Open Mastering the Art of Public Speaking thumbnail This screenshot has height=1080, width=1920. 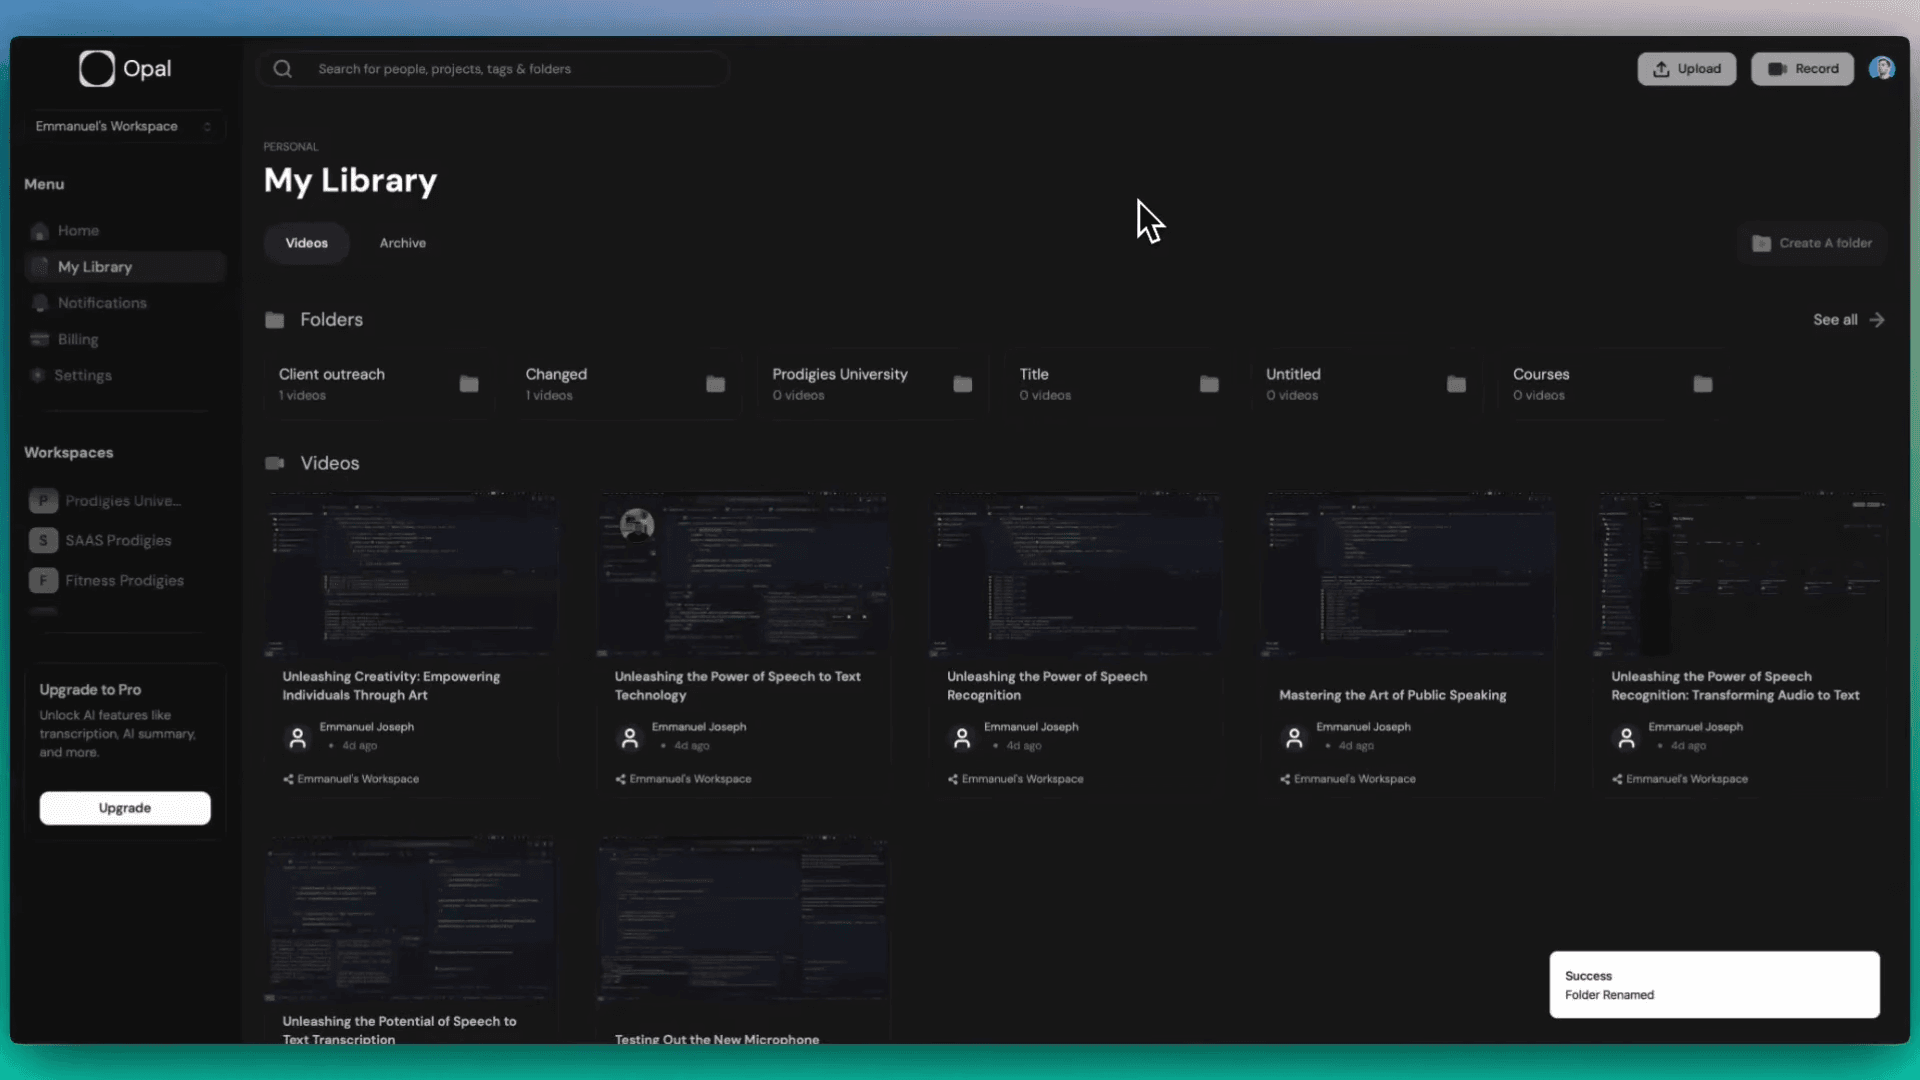click(1408, 574)
